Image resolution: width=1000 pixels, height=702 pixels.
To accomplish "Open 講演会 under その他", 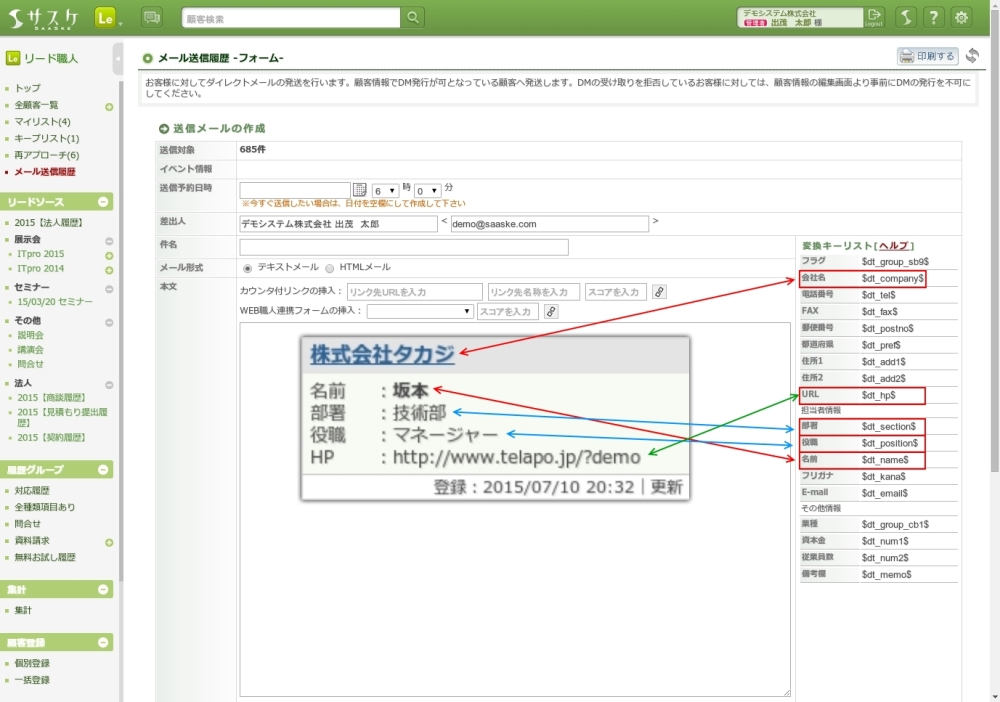I will pos(31,349).
